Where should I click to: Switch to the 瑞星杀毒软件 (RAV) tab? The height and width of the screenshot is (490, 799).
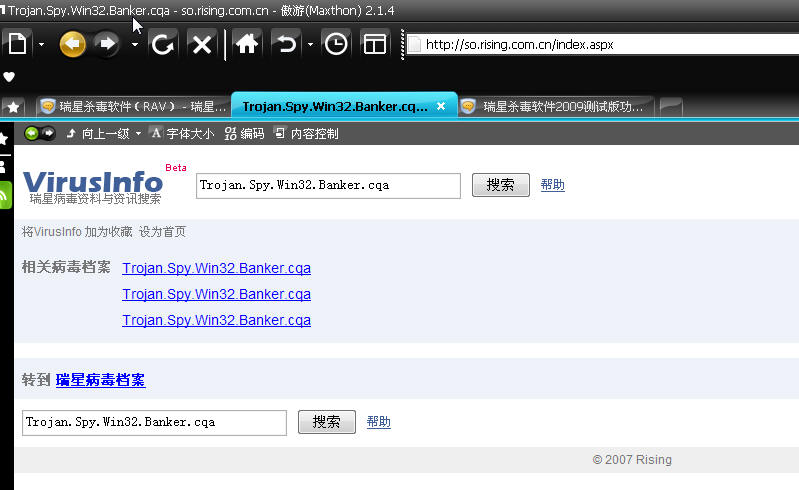click(x=134, y=106)
